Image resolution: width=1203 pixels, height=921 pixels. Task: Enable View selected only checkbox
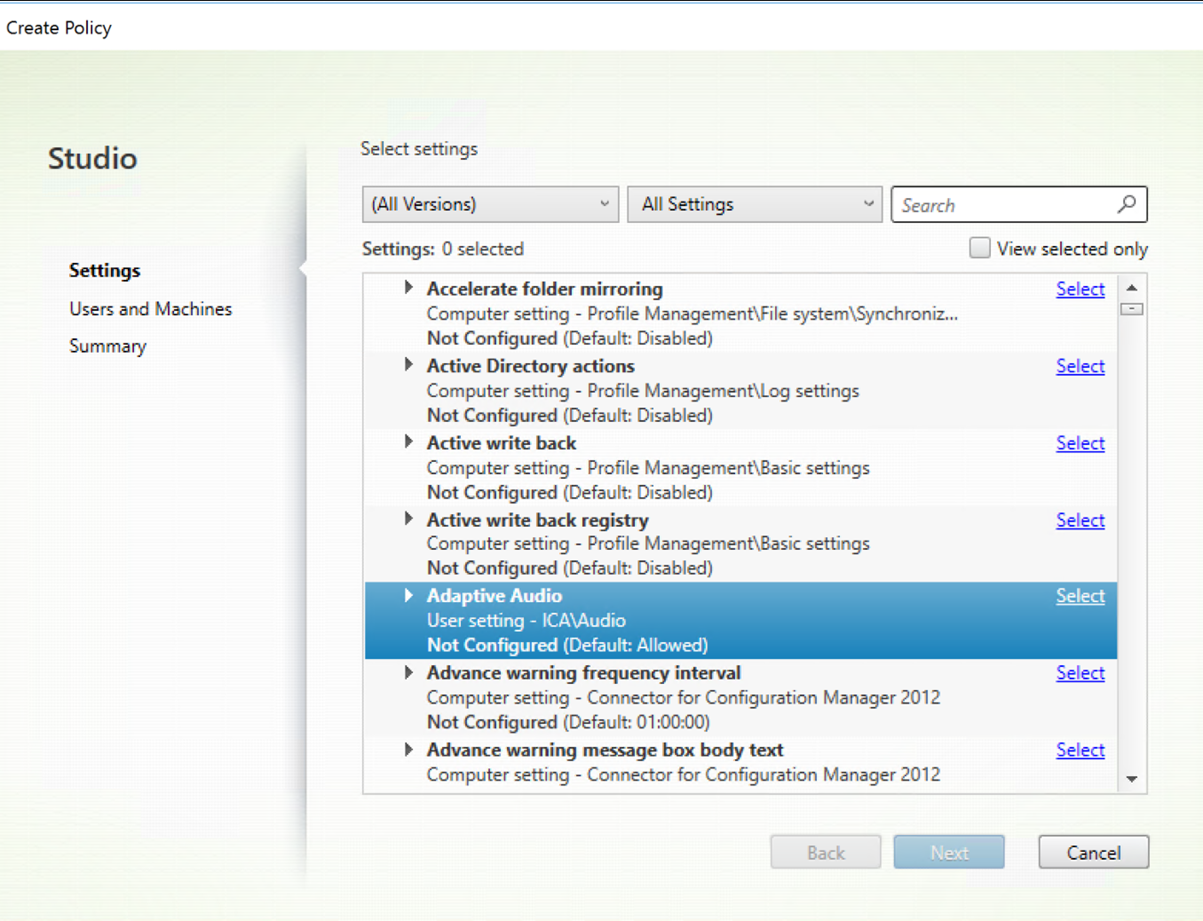980,249
